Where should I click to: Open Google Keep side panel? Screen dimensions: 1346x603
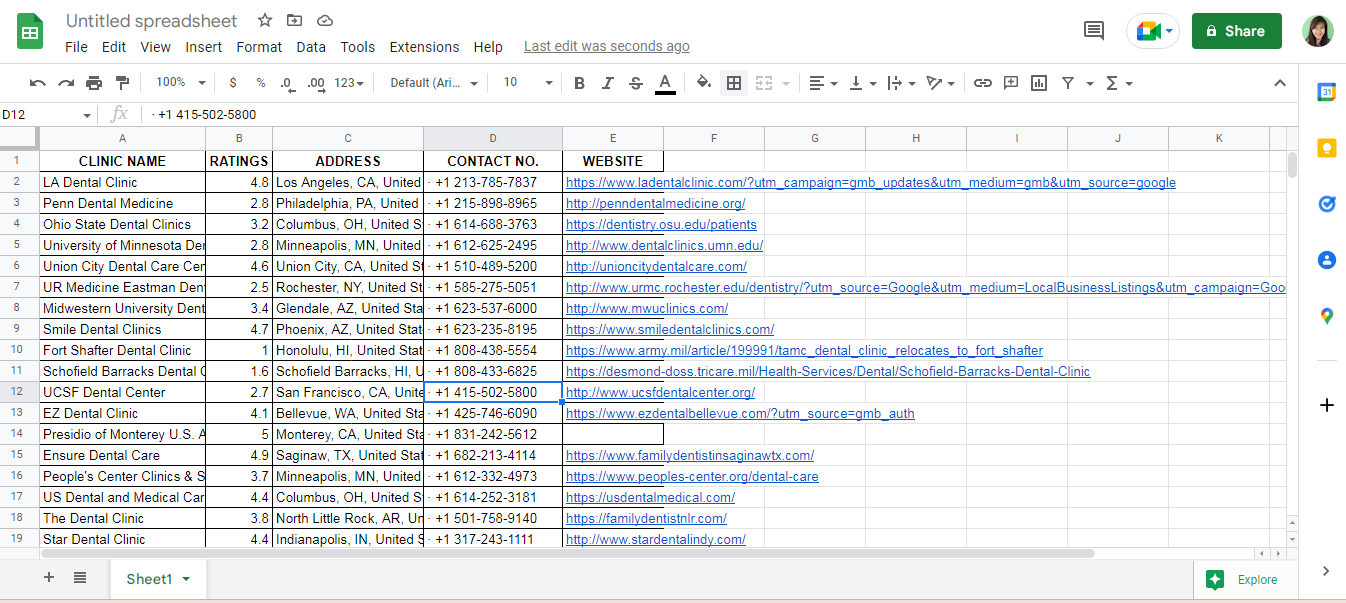coord(1326,148)
